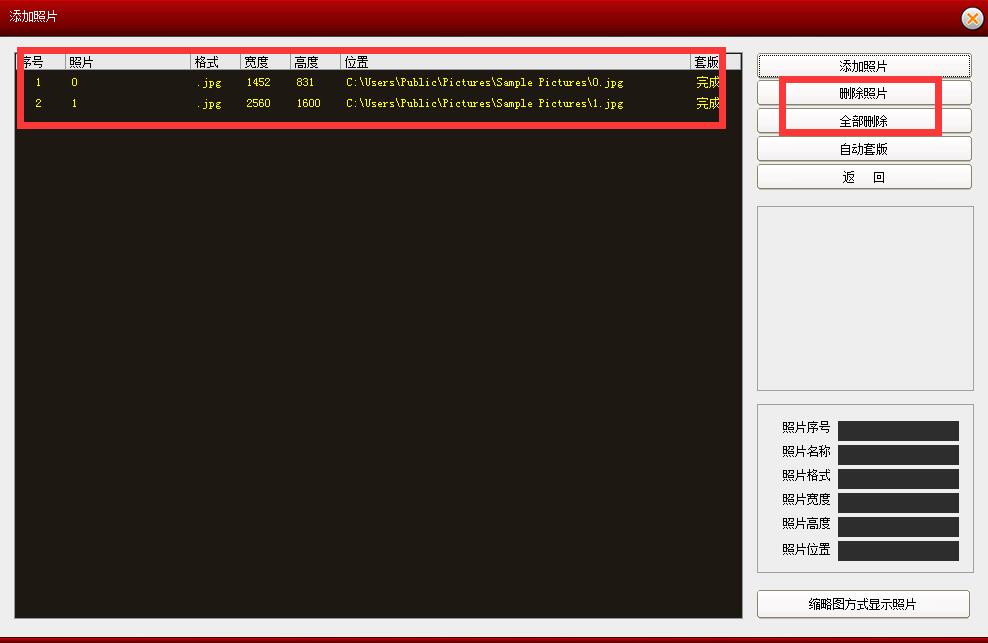
Task: Switch to thumbnail view with 缩略图方式显示照片
Action: coord(862,604)
